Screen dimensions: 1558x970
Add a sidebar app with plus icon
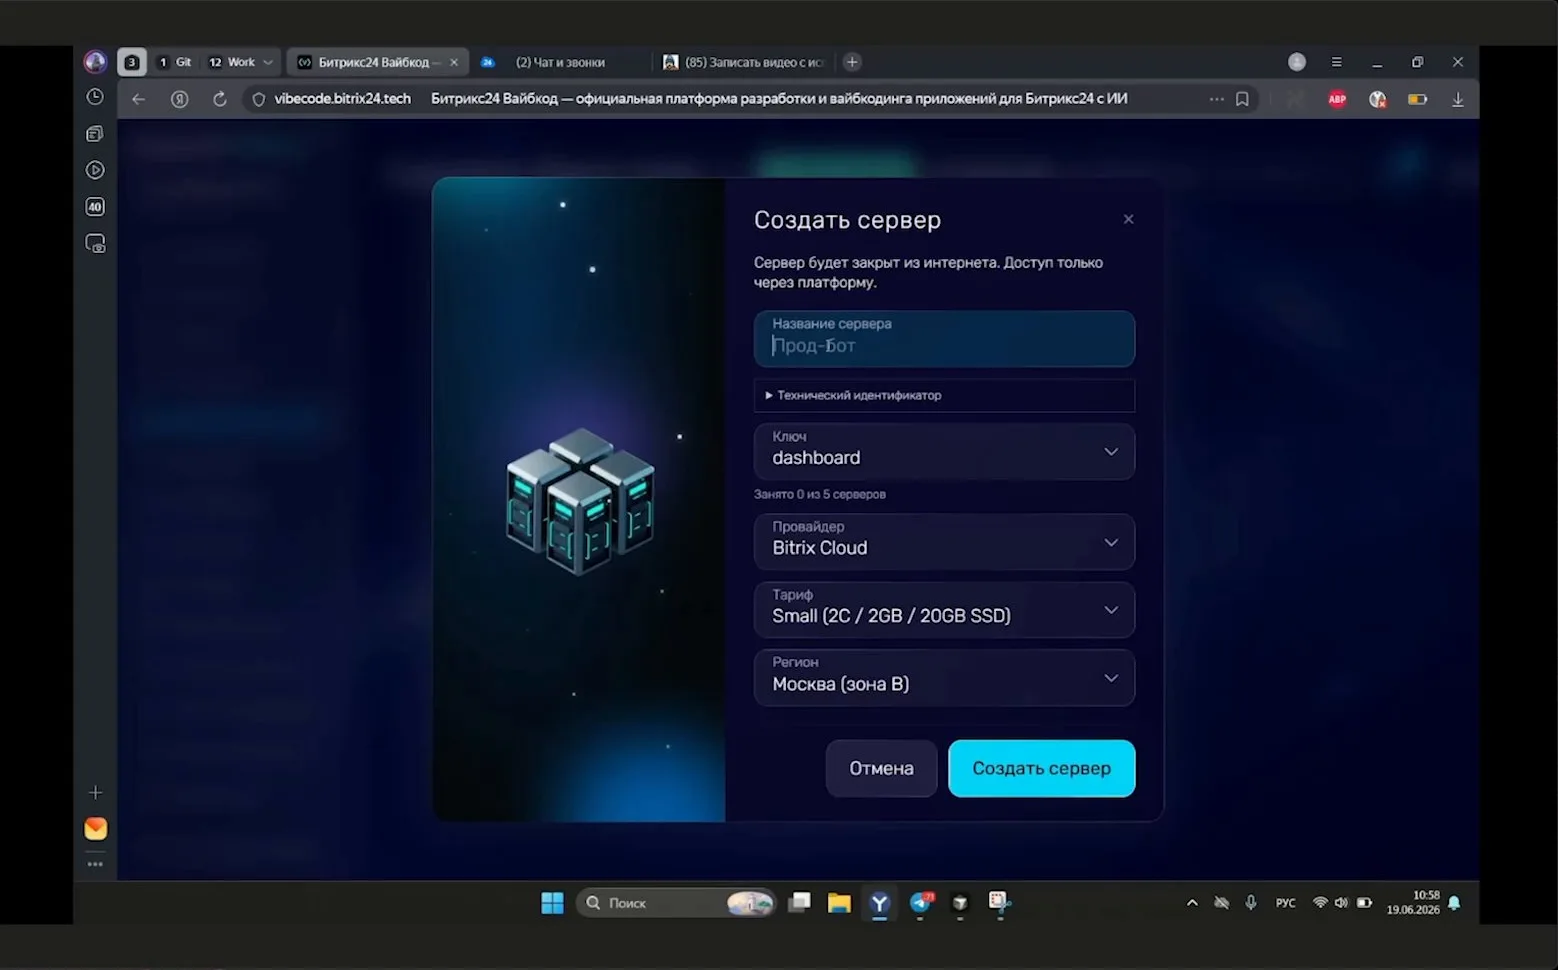tap(95, 793)
